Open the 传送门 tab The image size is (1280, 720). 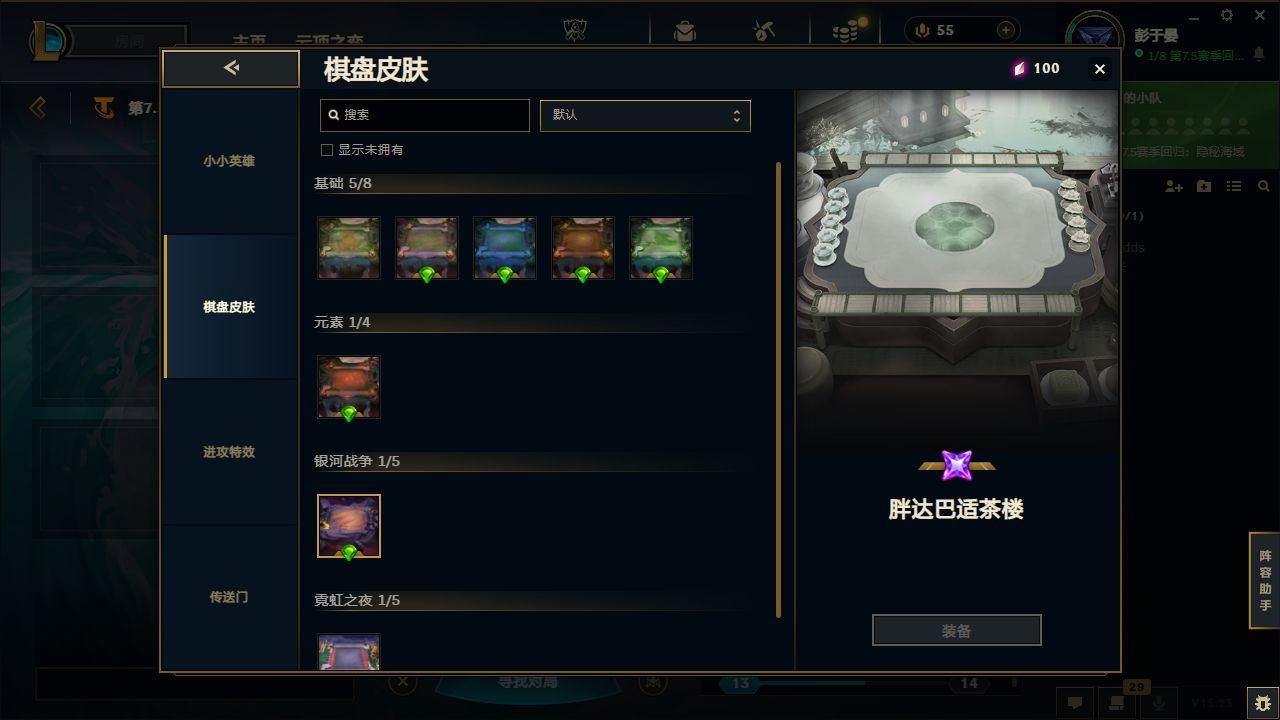click(x=229, y=597)
